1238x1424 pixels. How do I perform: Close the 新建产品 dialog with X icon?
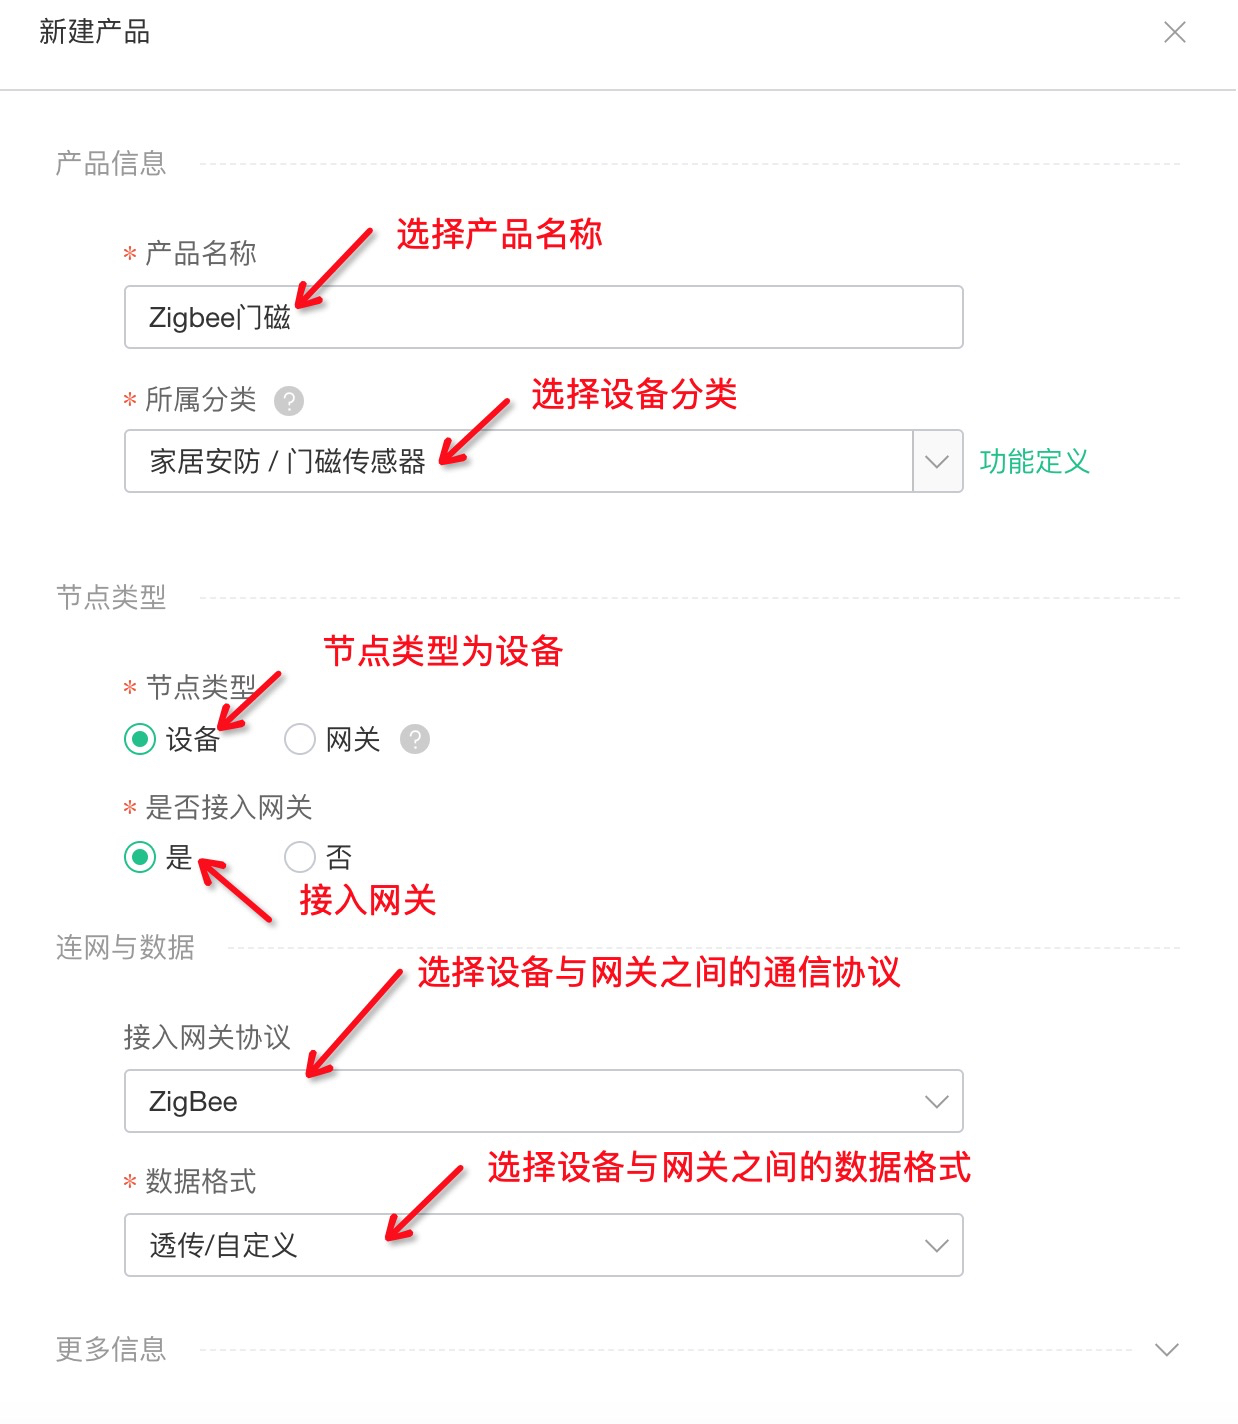1175,32
